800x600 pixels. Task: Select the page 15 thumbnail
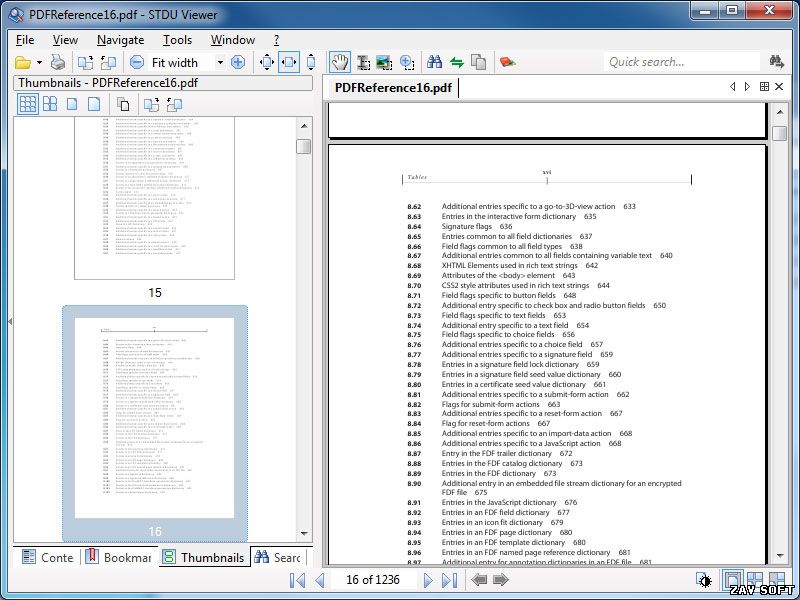click(x=155, y=198)
